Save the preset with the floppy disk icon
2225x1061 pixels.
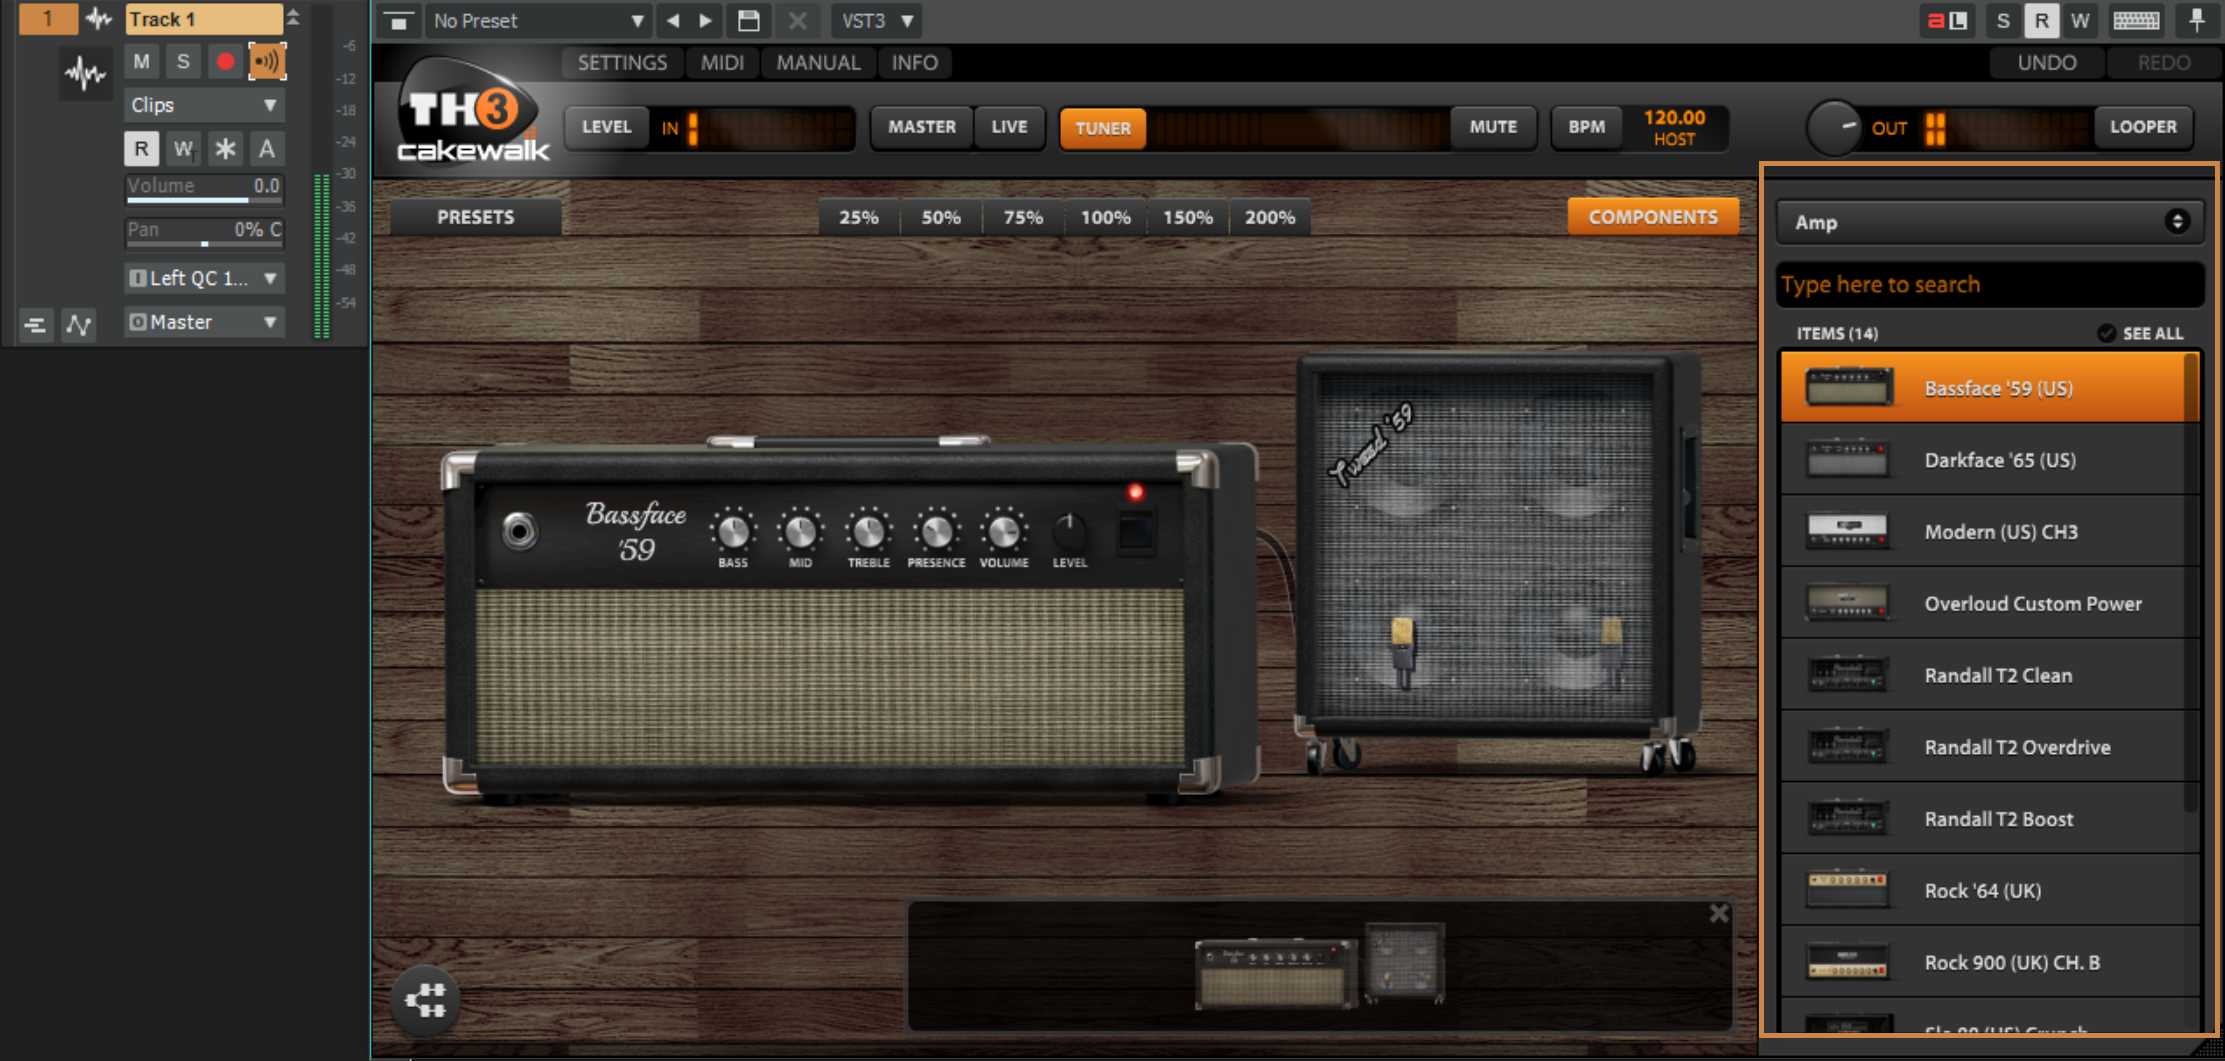(748, 20)
